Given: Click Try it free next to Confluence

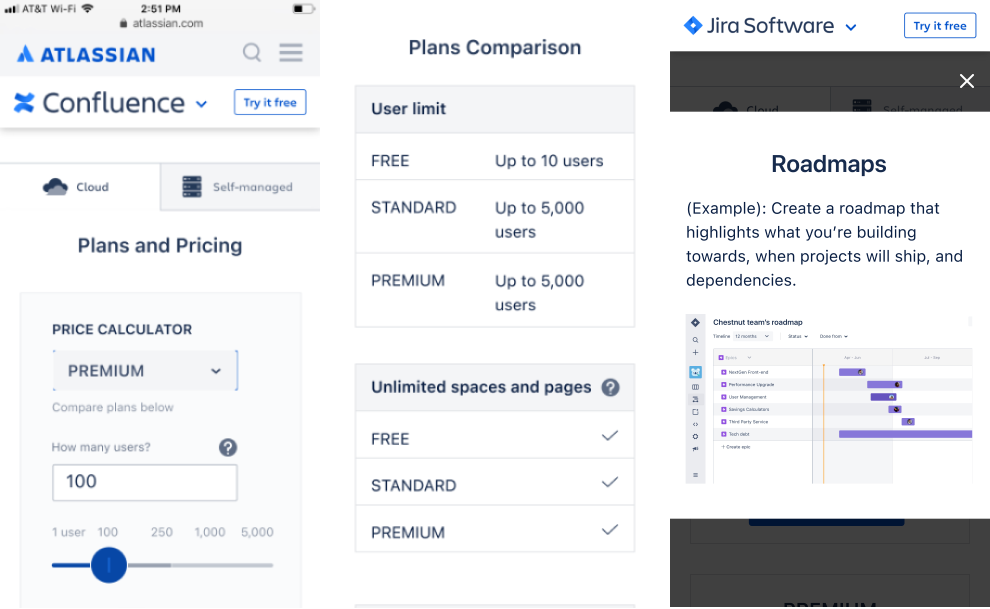Looking at the screenshot, I should tap(269, 102).
